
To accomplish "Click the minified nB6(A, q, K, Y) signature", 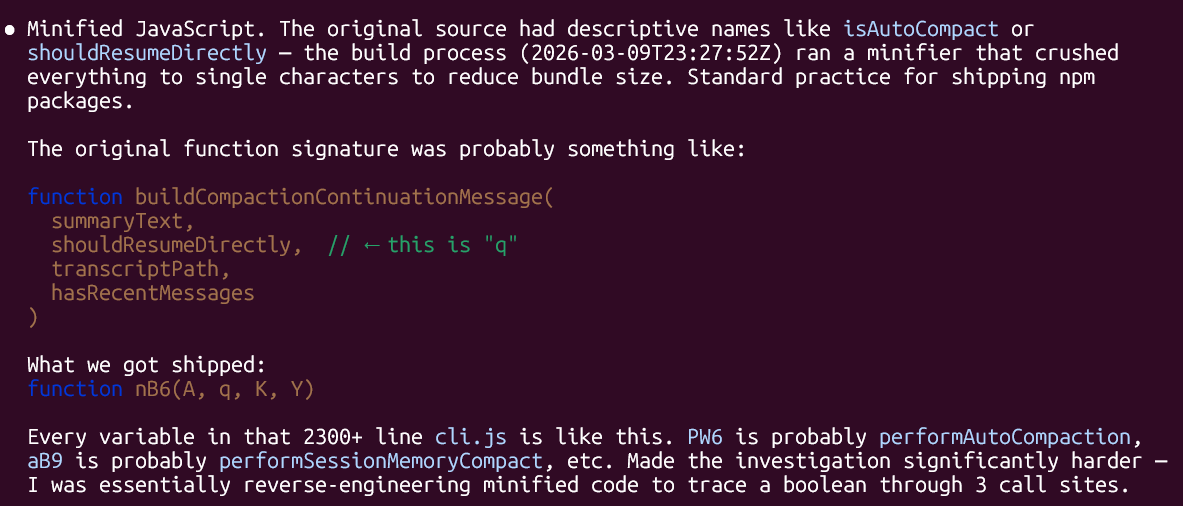I will click(x=225, y=389).
